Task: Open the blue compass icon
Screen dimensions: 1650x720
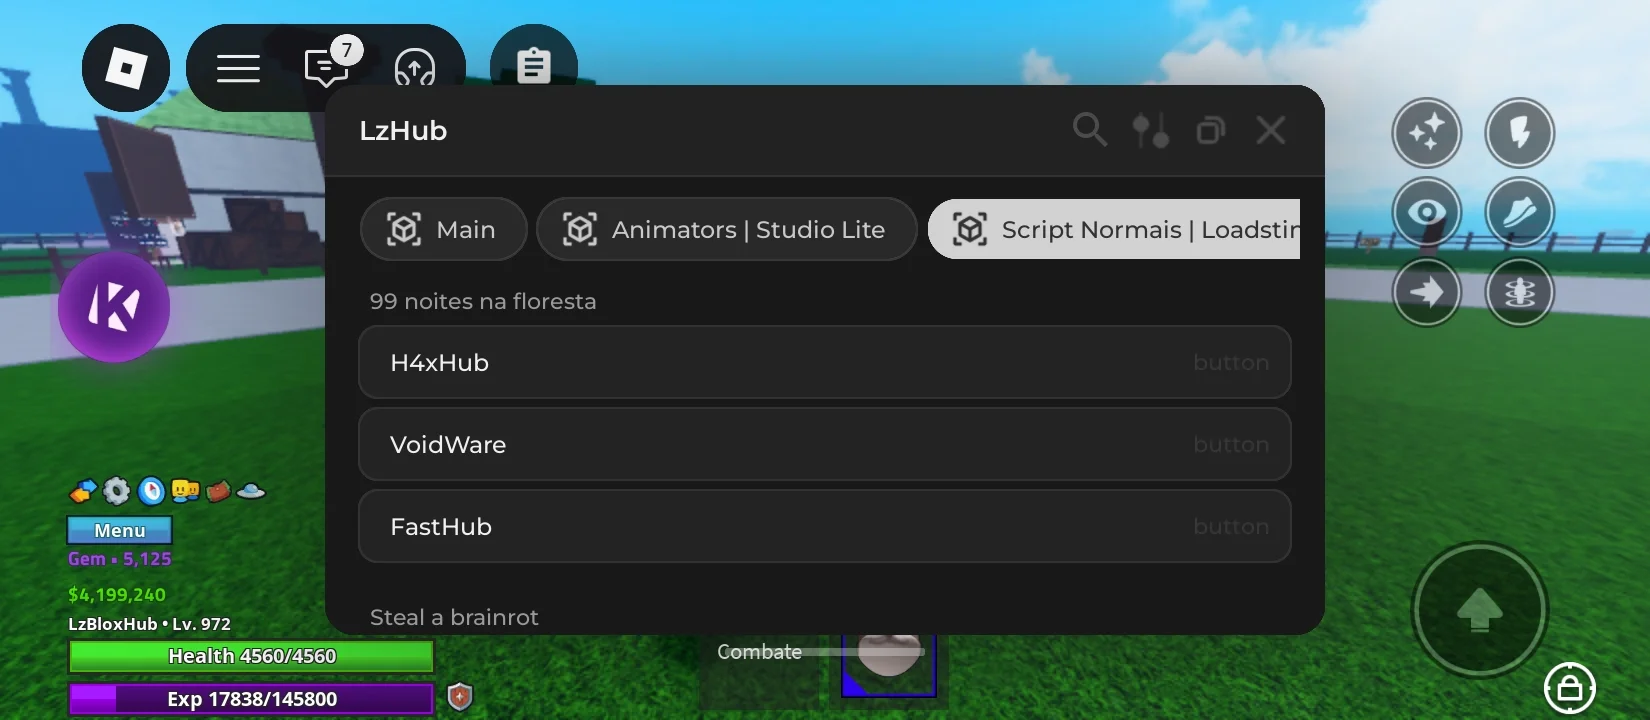Action: pos(151,491)
